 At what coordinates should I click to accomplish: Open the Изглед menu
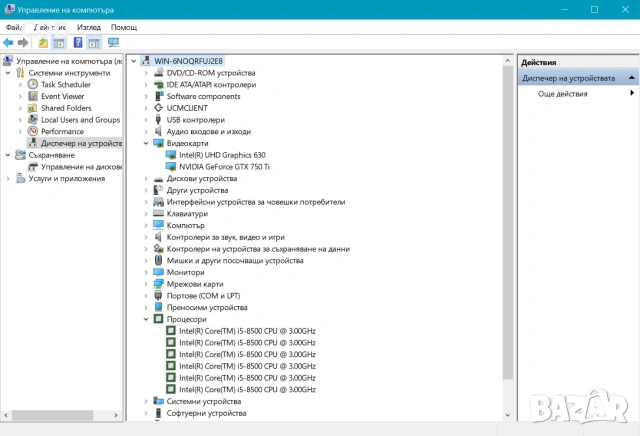[x=89, y=27]
